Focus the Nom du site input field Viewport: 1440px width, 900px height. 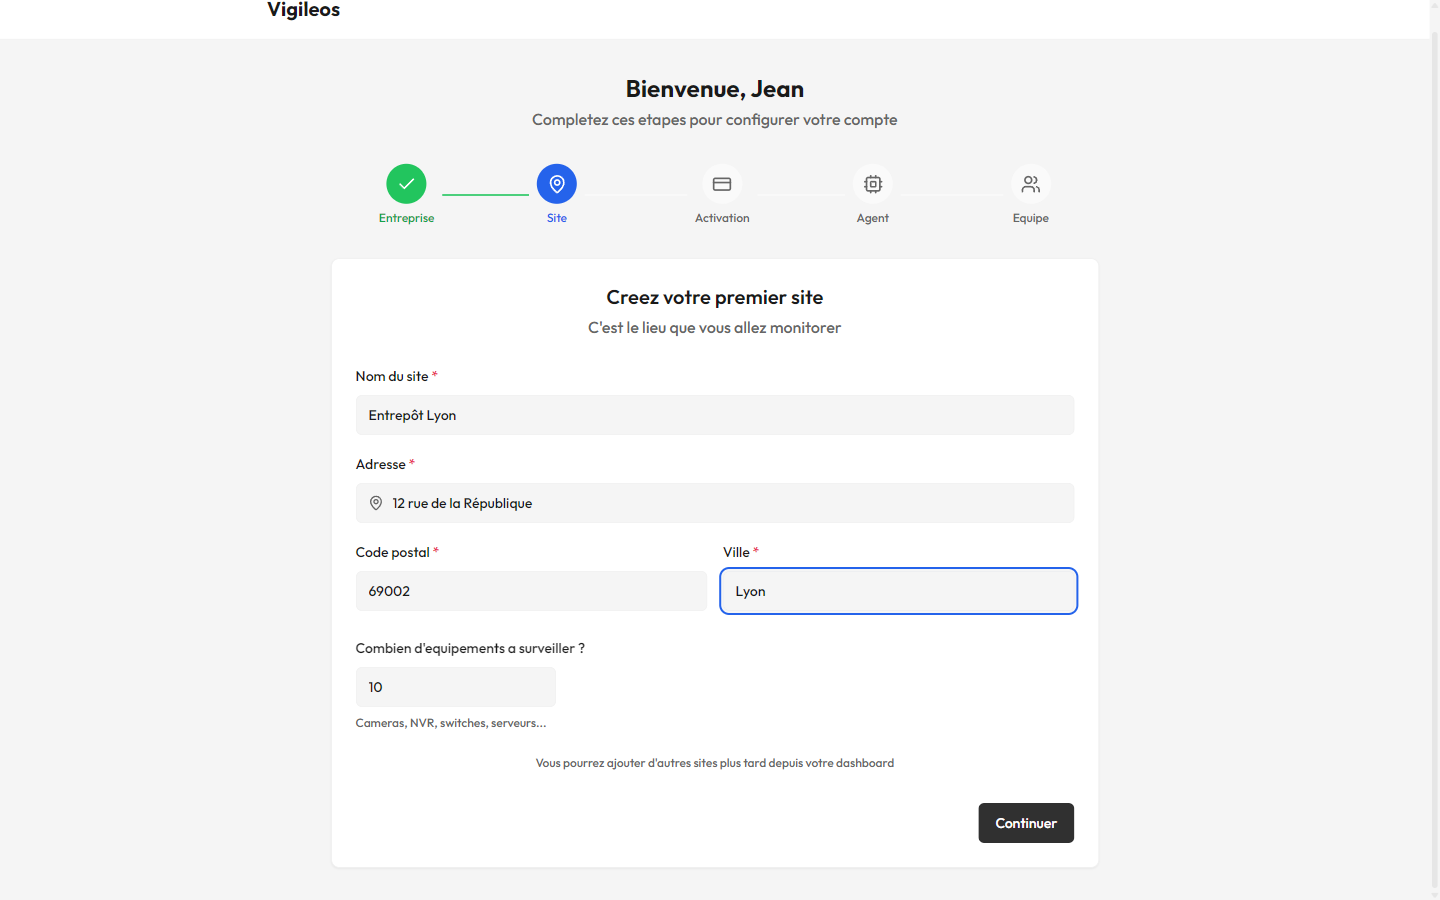[715, 415]
